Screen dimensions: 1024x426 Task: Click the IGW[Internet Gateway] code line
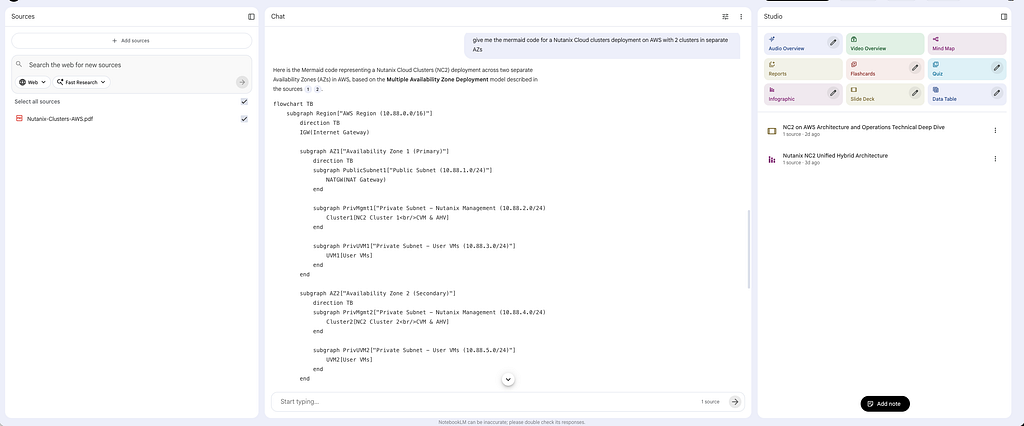(x=334, y=132)
